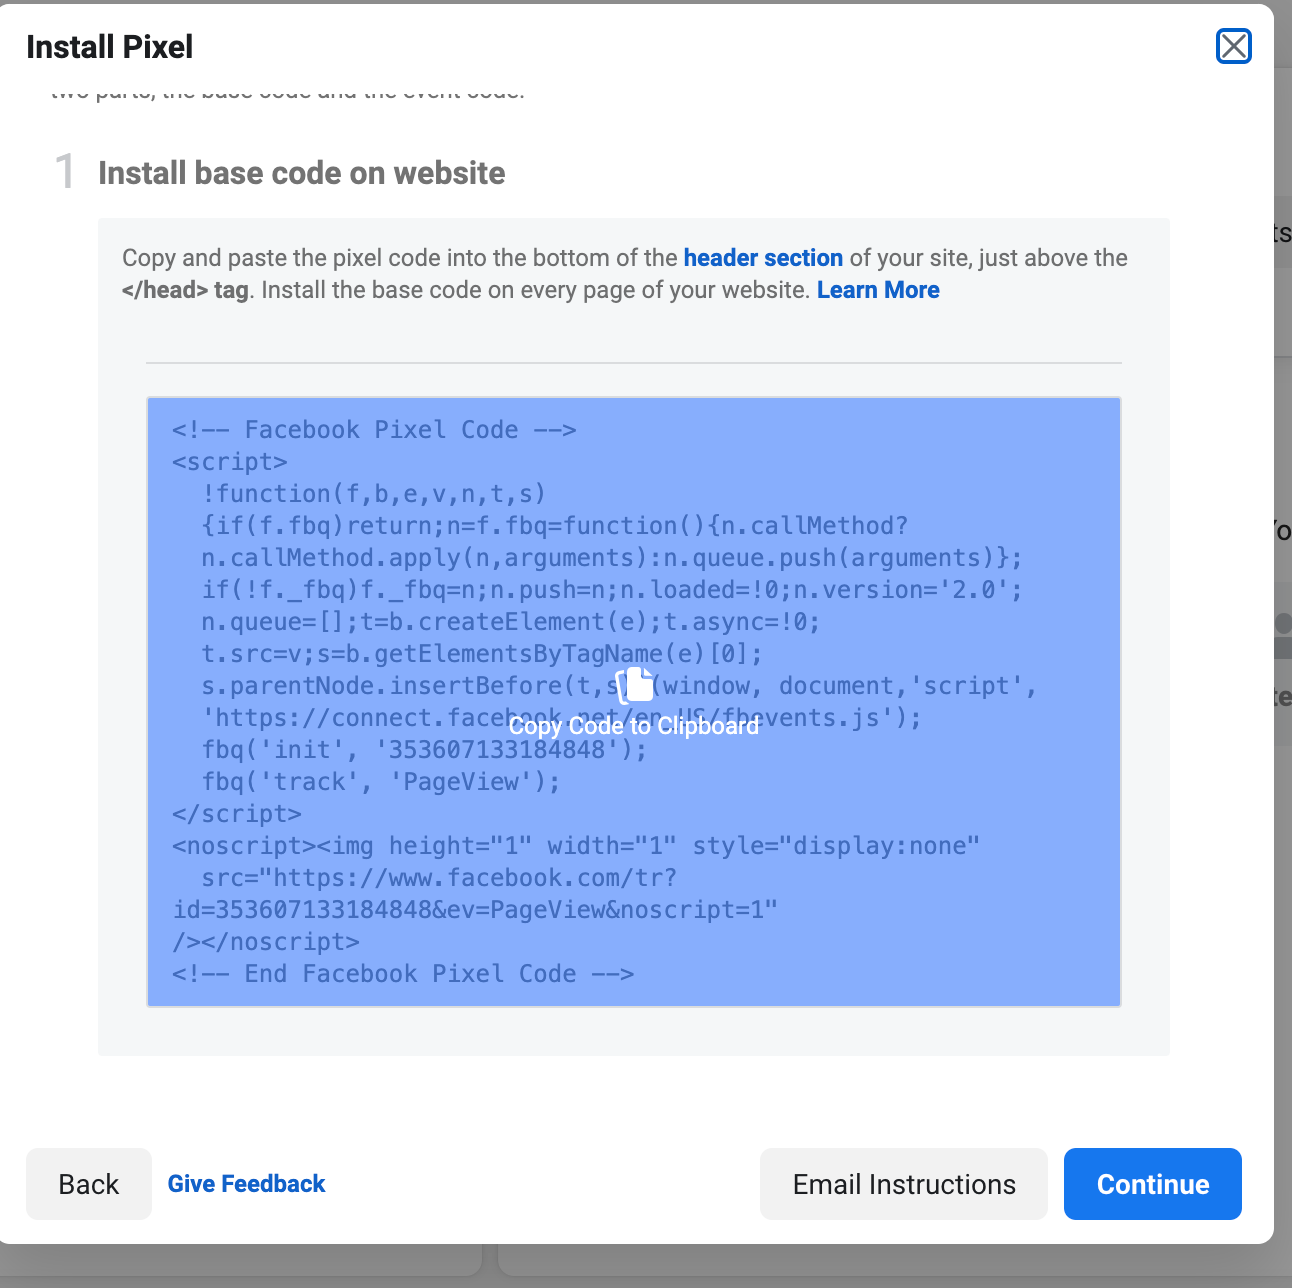The image size is (1292, 1288).
Task: Click the n.queue=[] code line
Action: pos(511,622)
